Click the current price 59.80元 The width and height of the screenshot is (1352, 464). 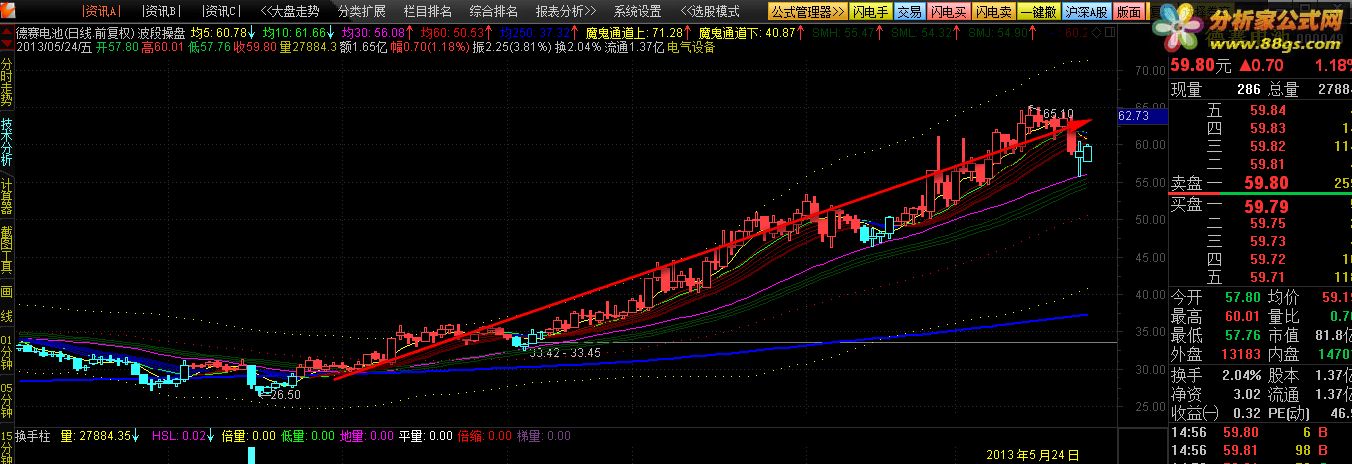[1202, 66]
